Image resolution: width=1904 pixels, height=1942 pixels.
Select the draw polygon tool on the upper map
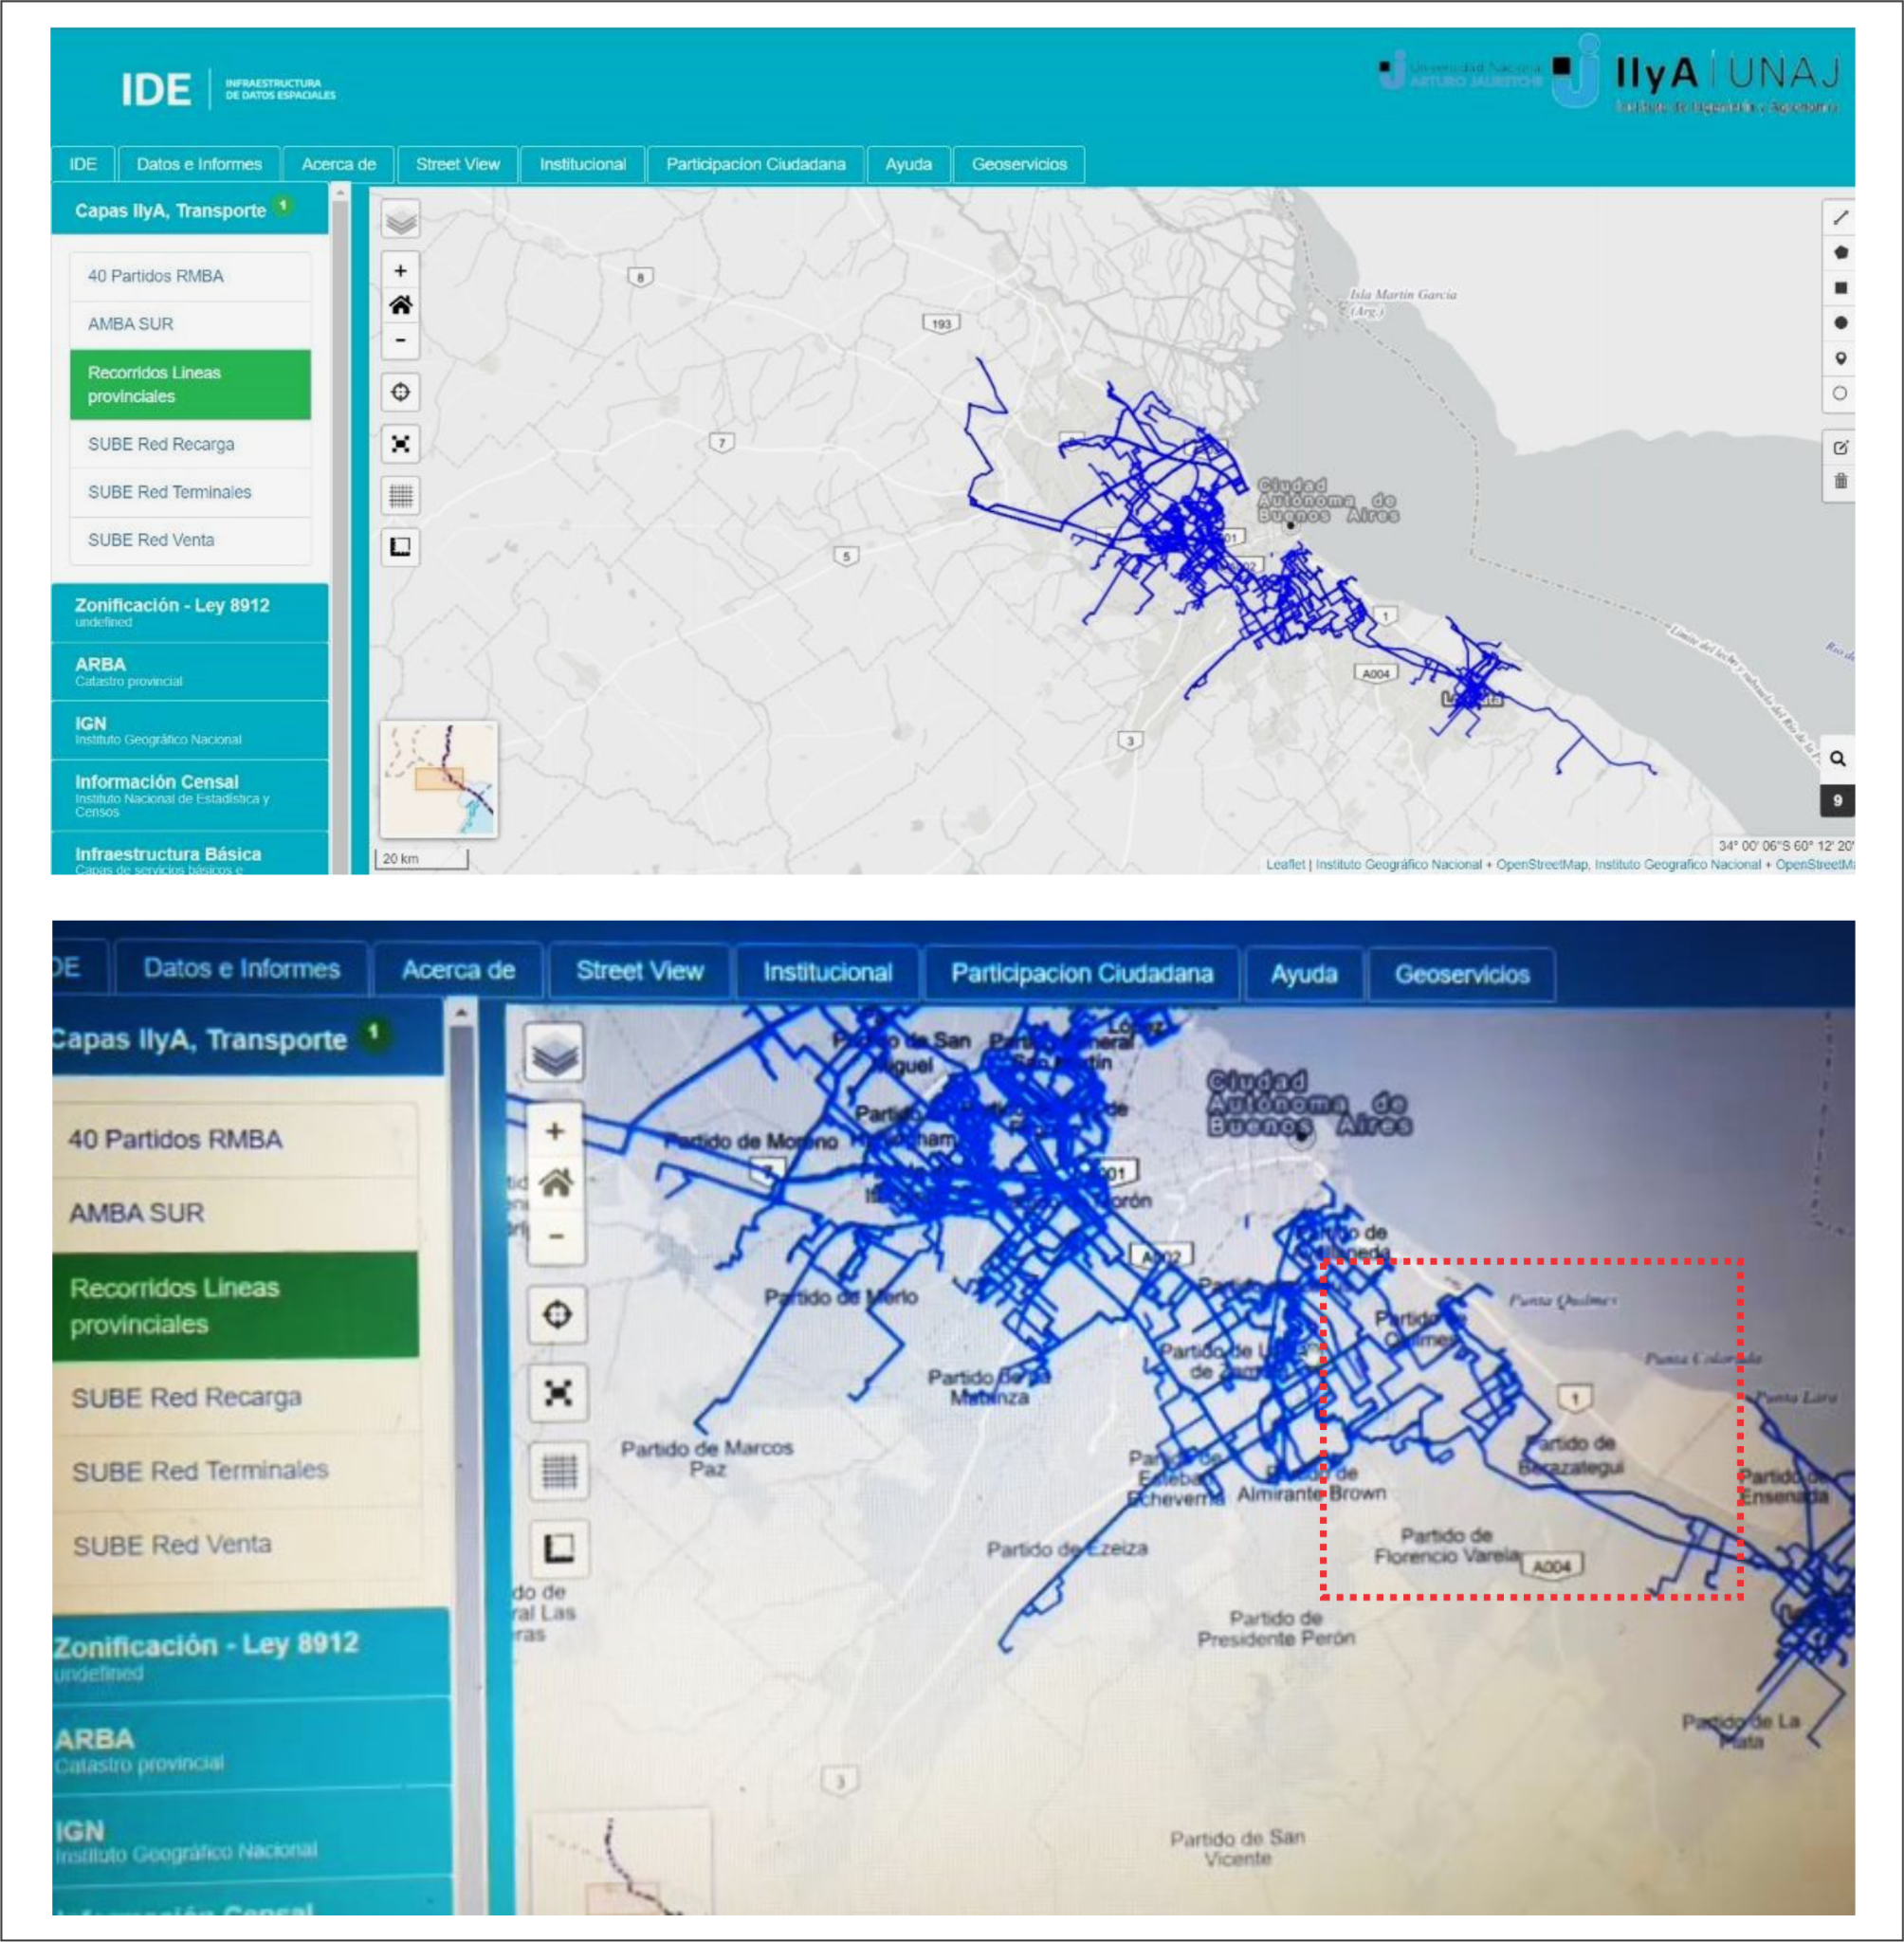(1840, 253)
